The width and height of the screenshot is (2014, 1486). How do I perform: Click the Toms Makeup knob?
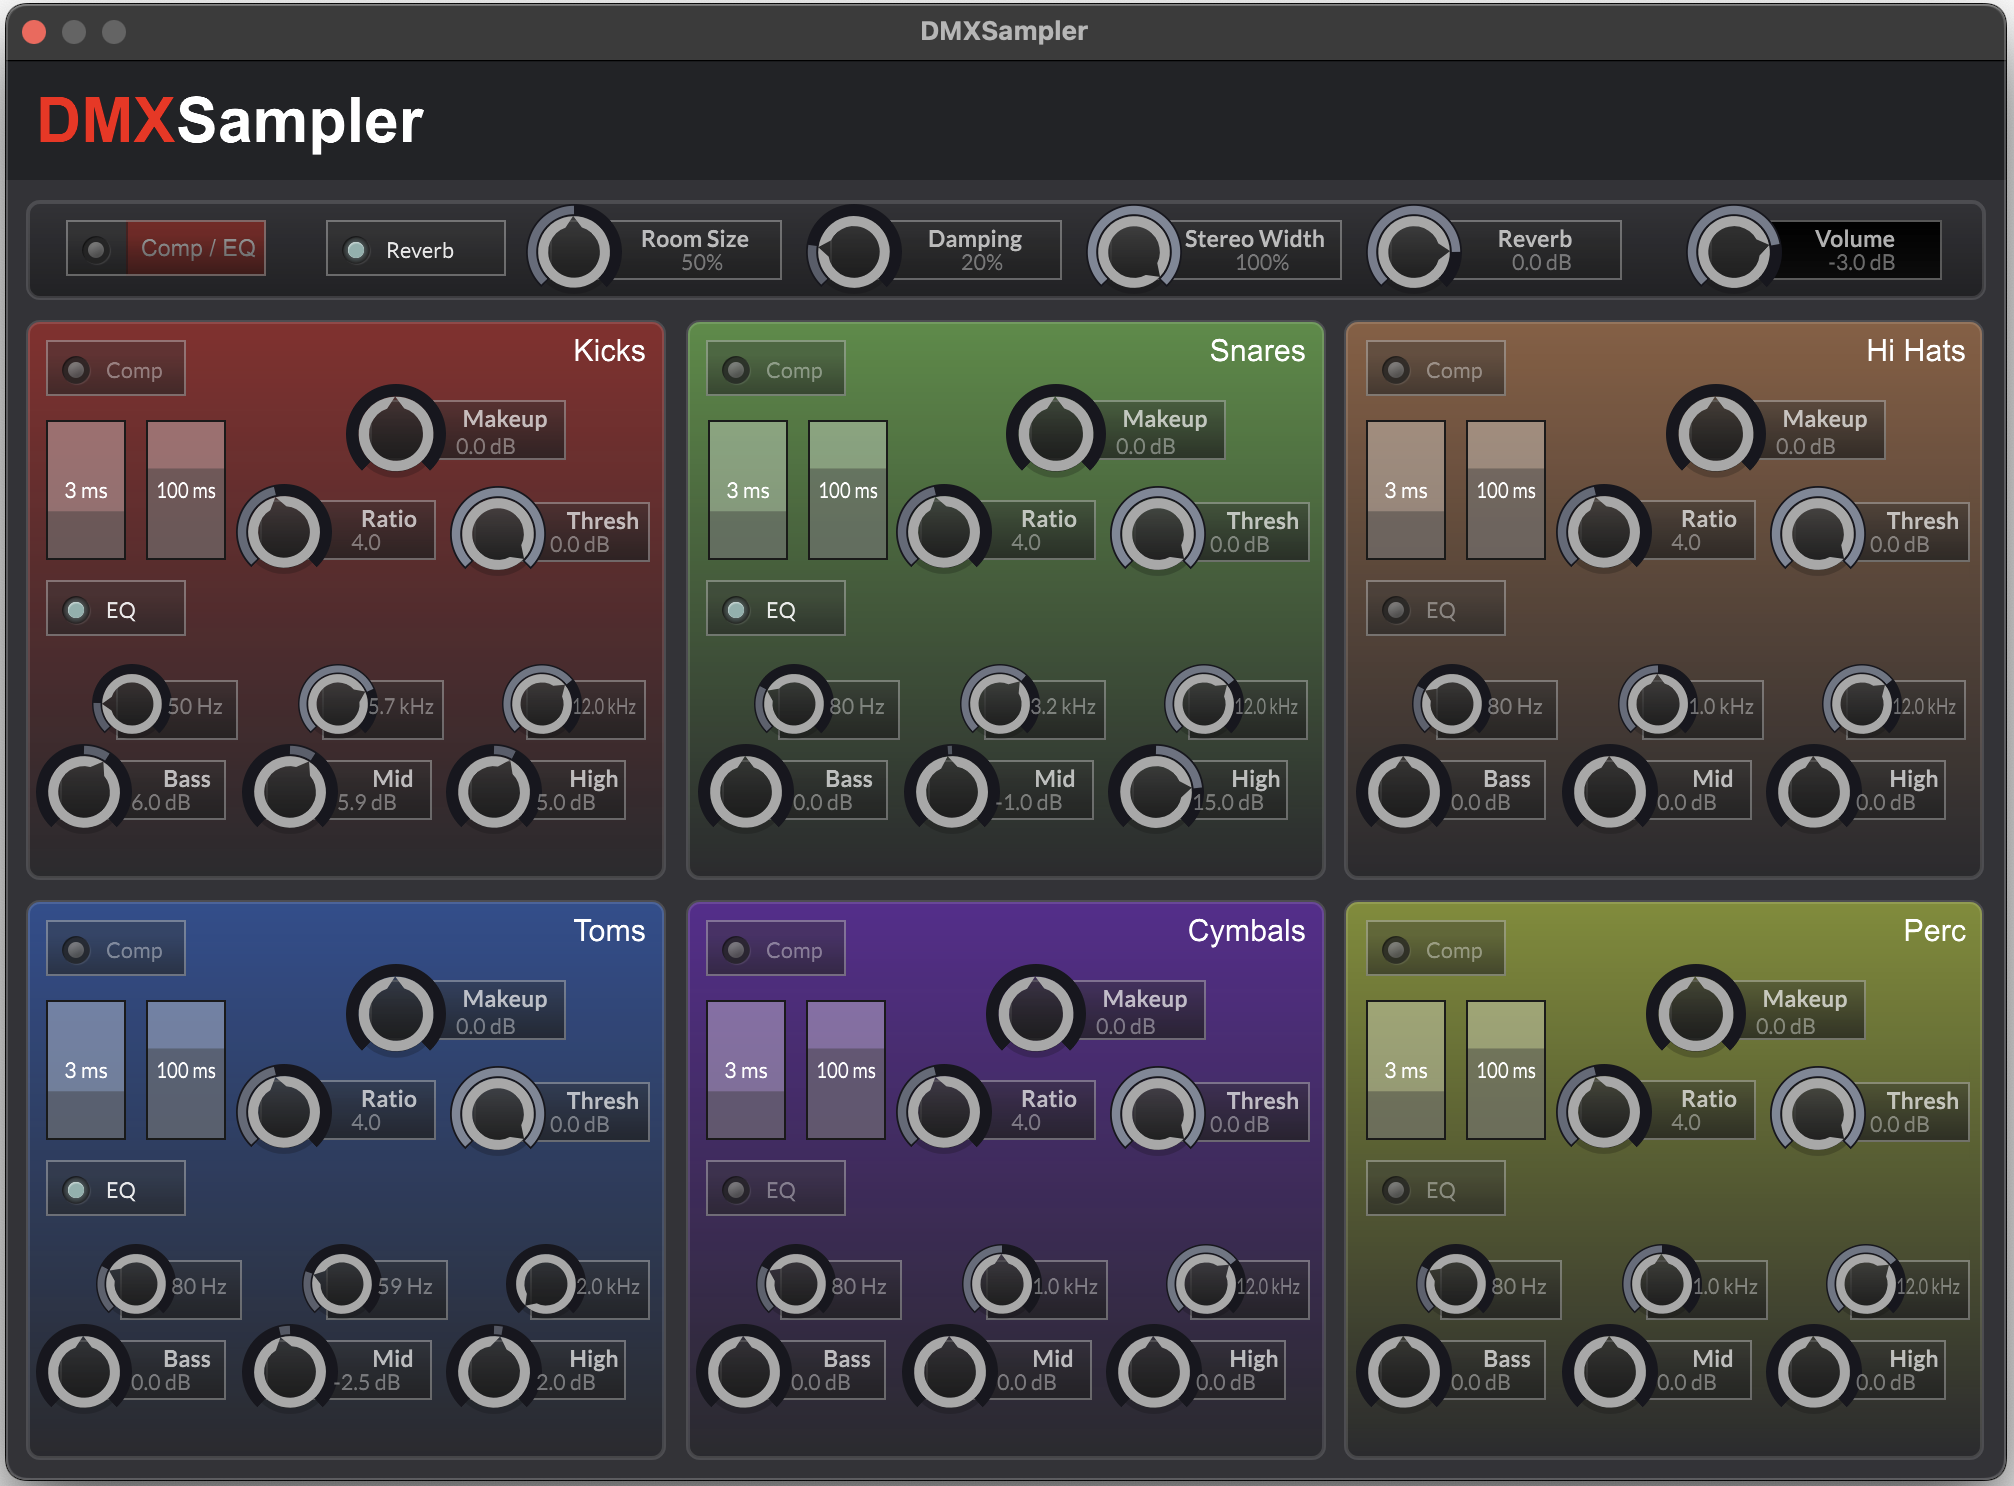[396, 1013]
